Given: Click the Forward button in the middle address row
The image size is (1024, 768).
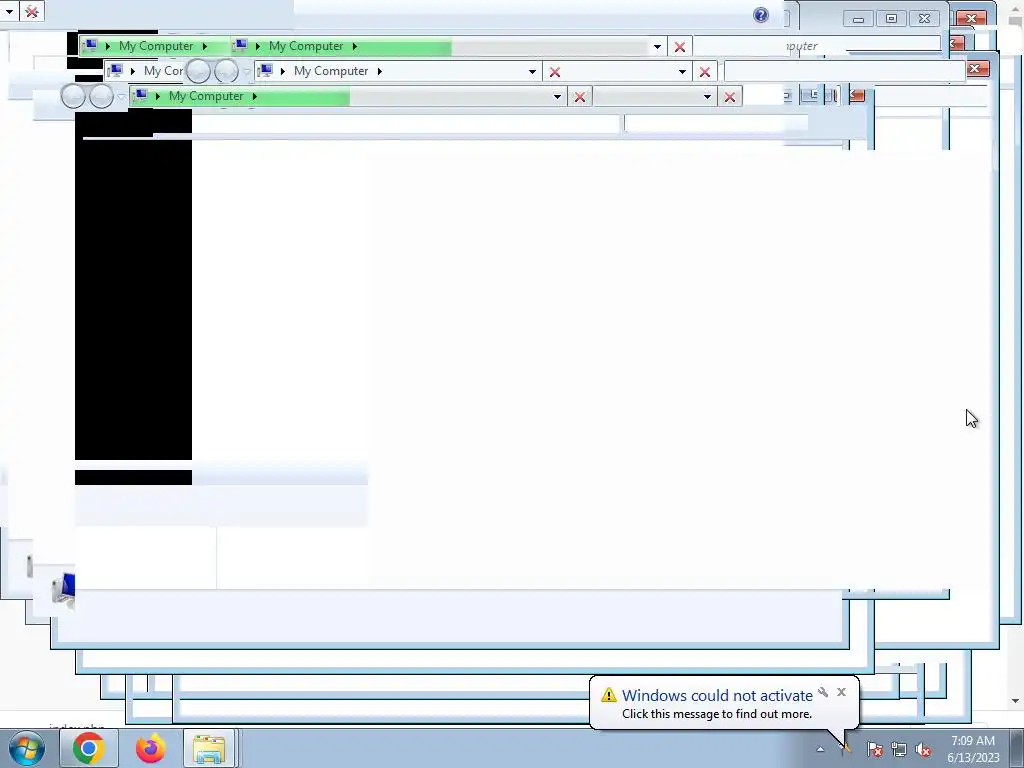Looking at the screenshot, I should tap(226, 71).
